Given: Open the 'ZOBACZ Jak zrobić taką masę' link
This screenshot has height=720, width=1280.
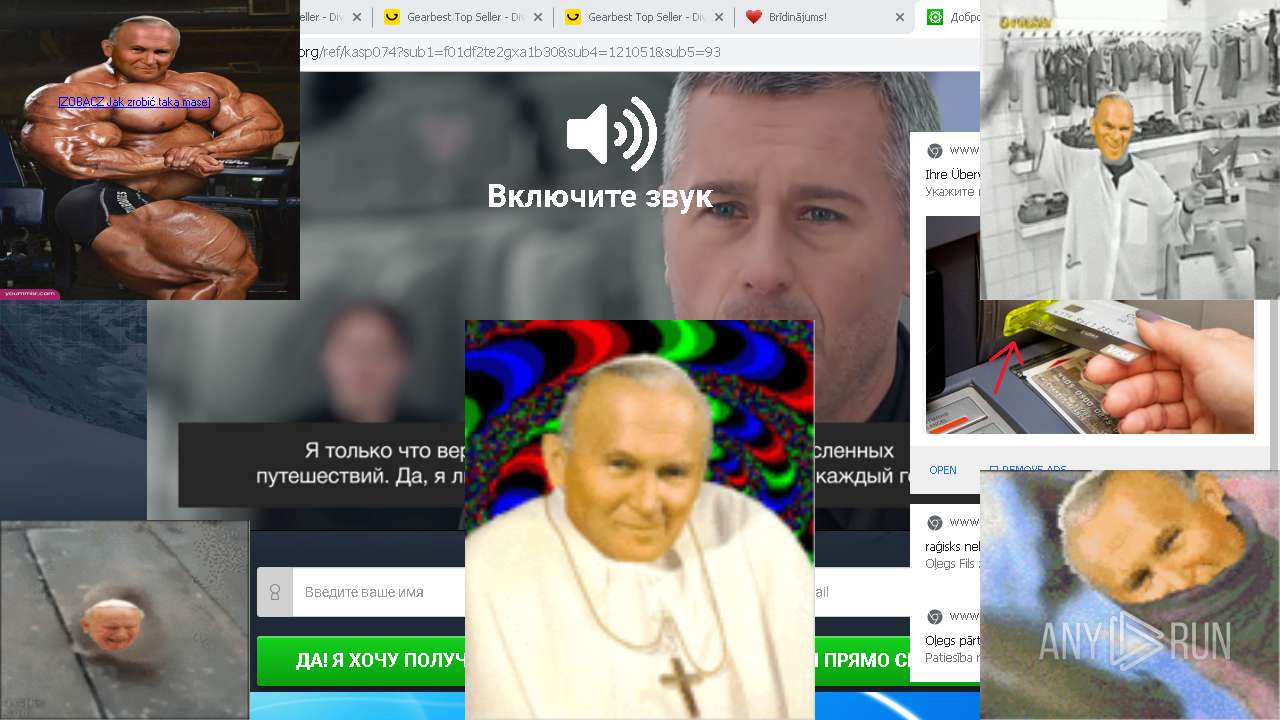Looking at the screenshot, I should coord(134,102).
